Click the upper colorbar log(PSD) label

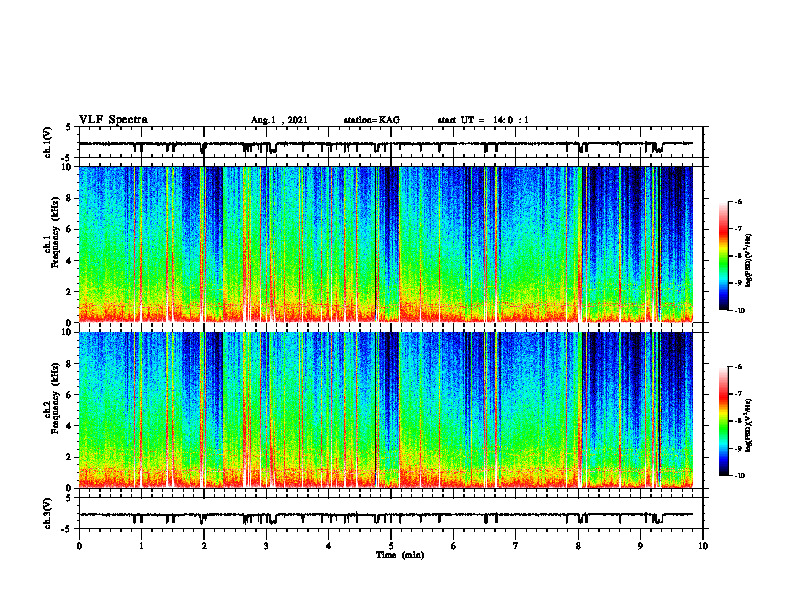[x=748, y=261]
